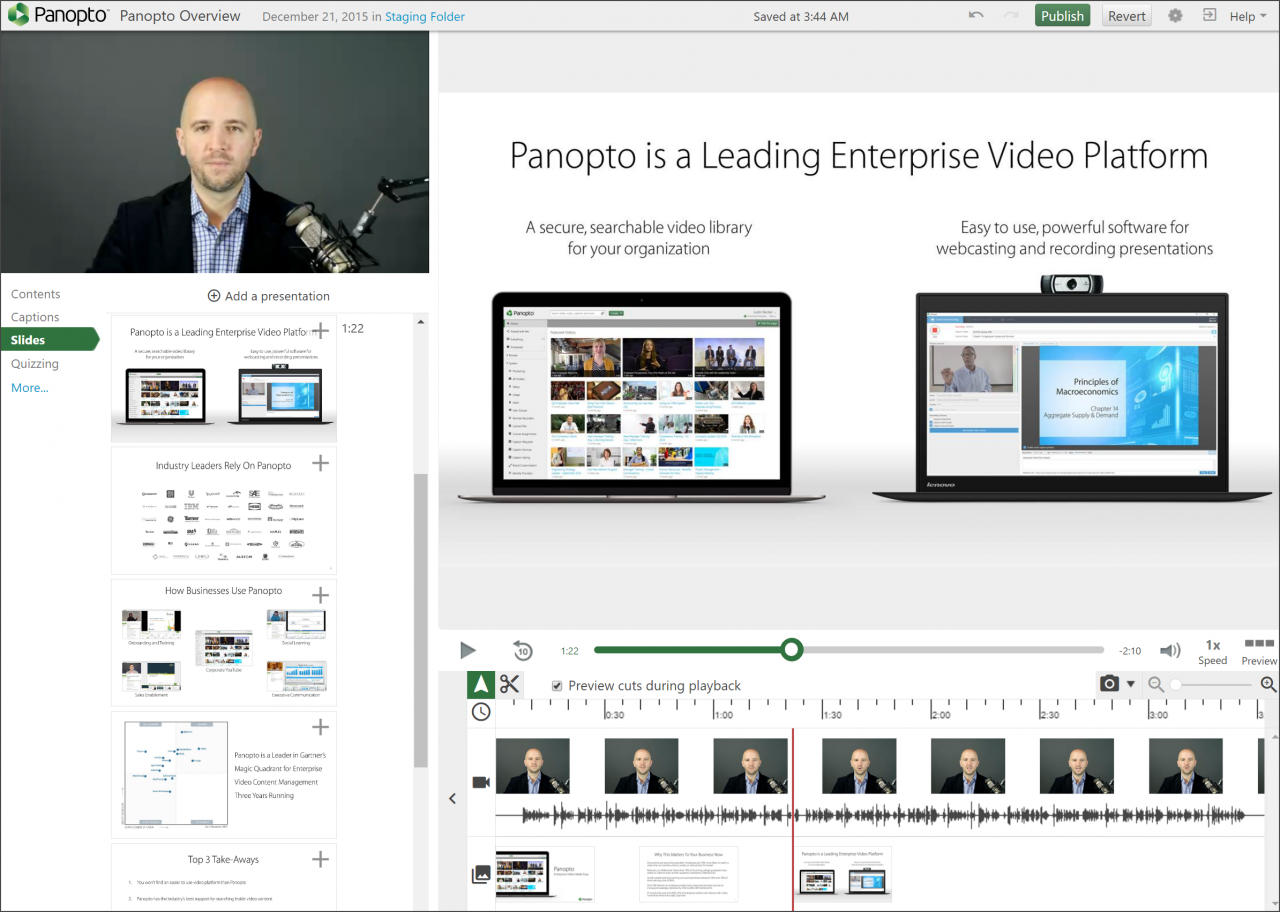Click the timeline zoom slider handle
Viewport: 1280px width, 912px height.
(x=1176, y=685)
